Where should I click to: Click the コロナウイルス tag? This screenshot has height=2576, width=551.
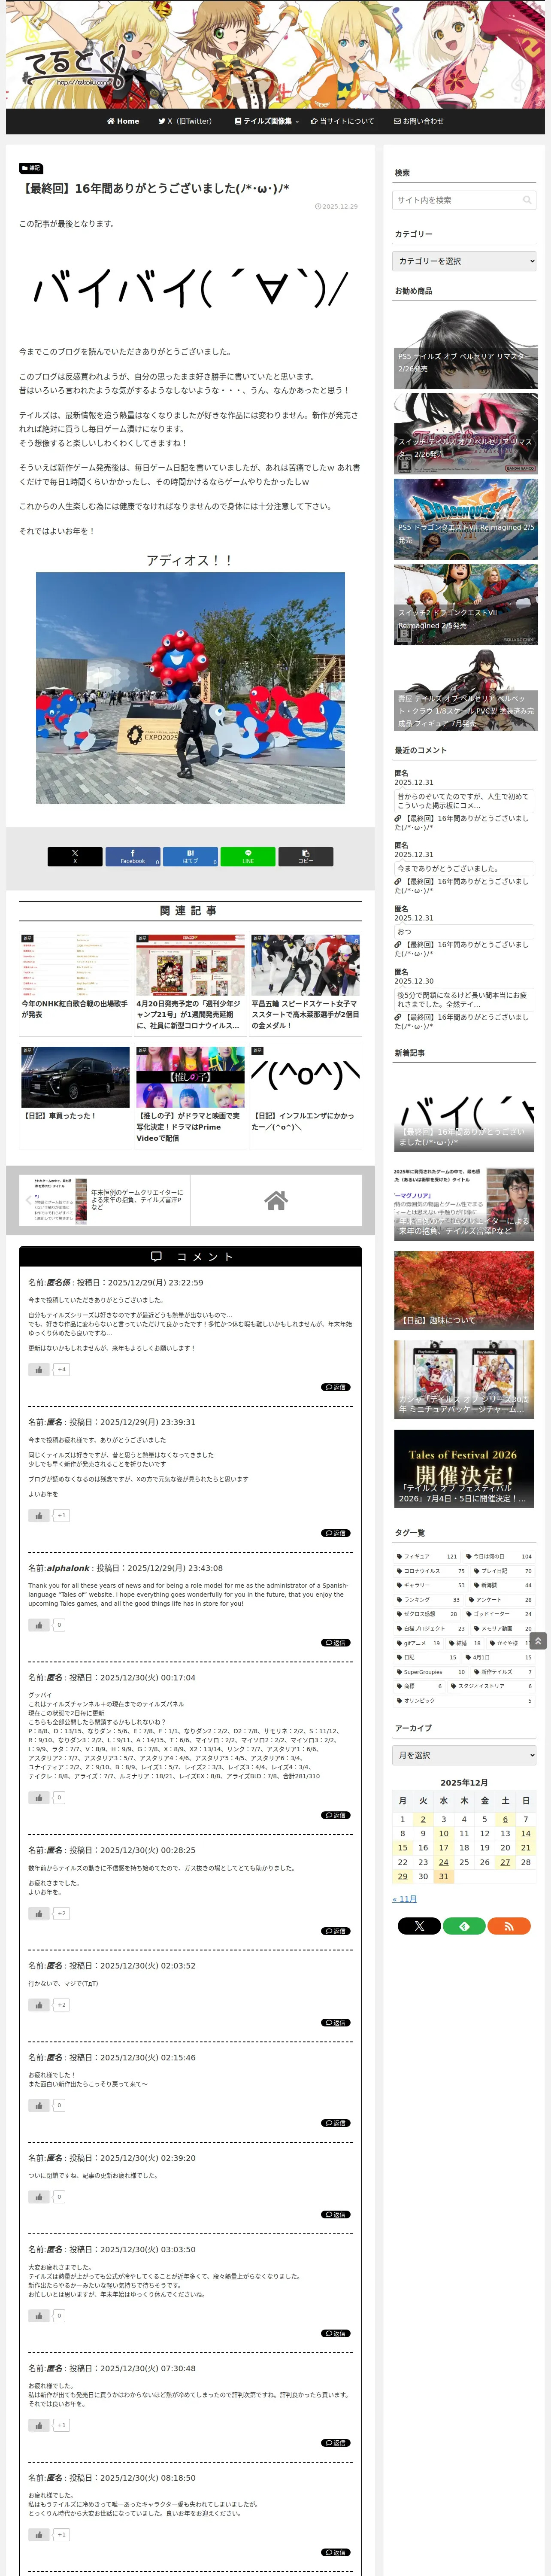431,1571
